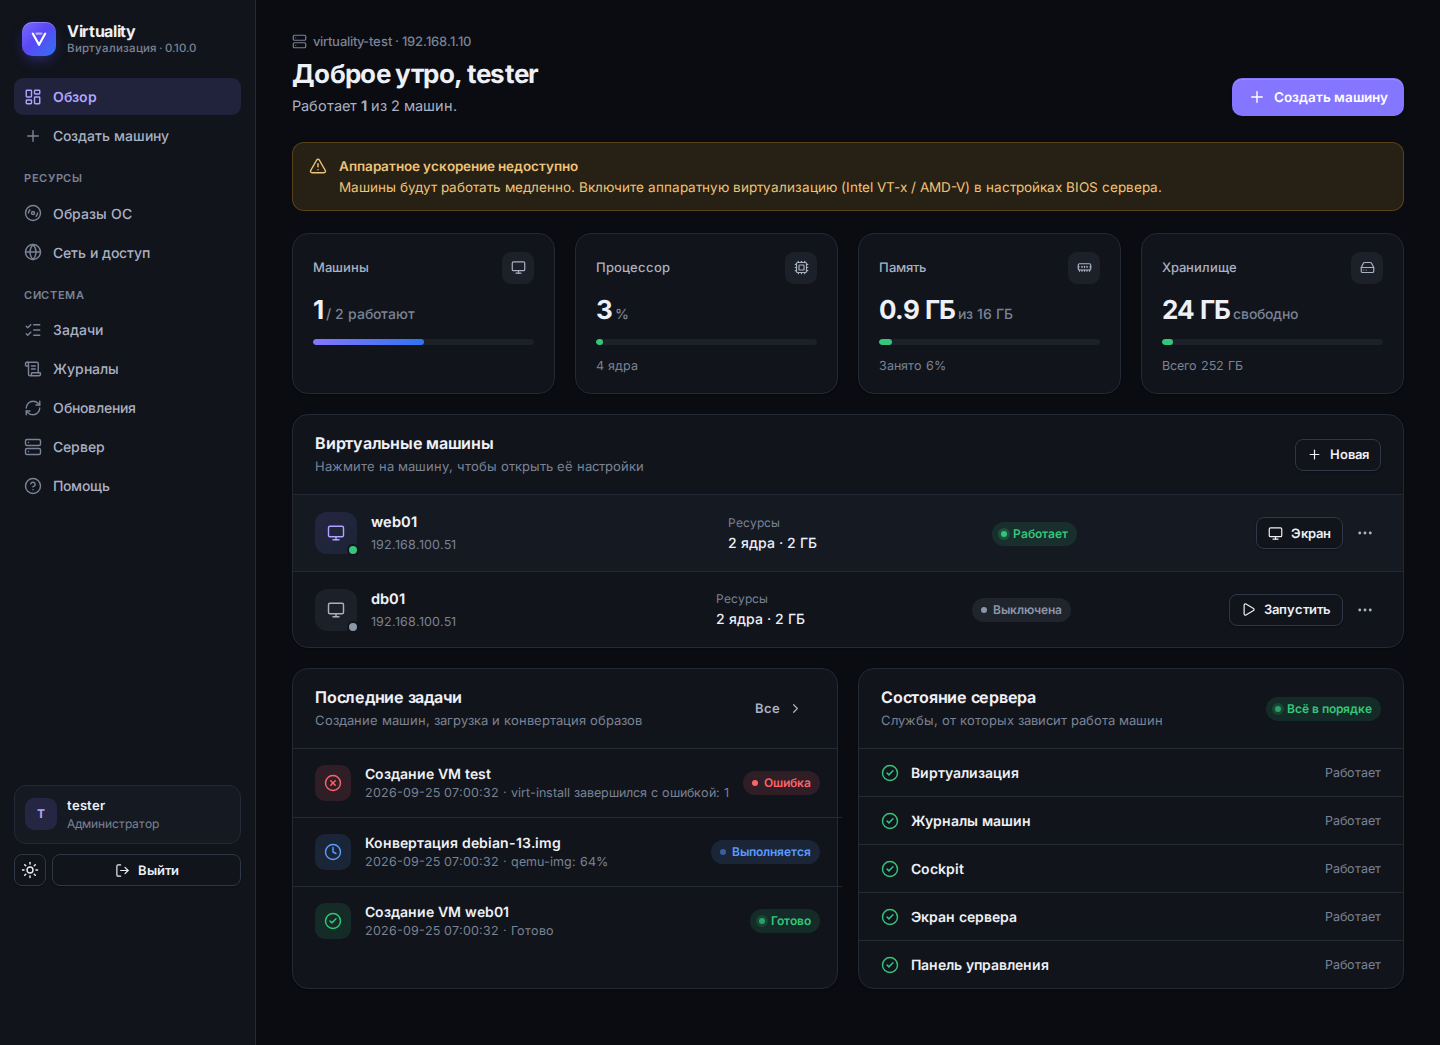Click the Машины running progress bar
Screen dimensions: 1440x1045
click(423, 342)
